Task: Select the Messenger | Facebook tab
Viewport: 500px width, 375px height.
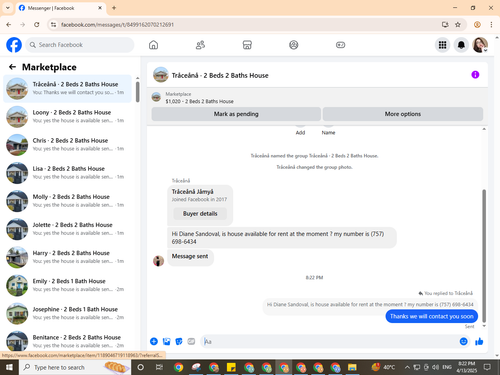Action: pos(61,8)
